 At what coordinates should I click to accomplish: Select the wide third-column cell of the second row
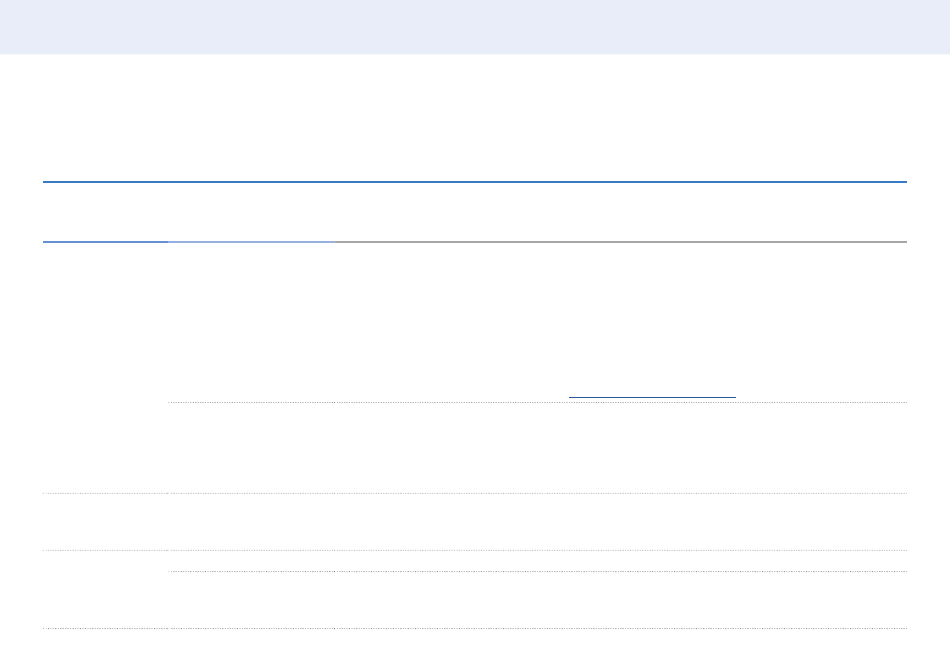tap(620, 521)
